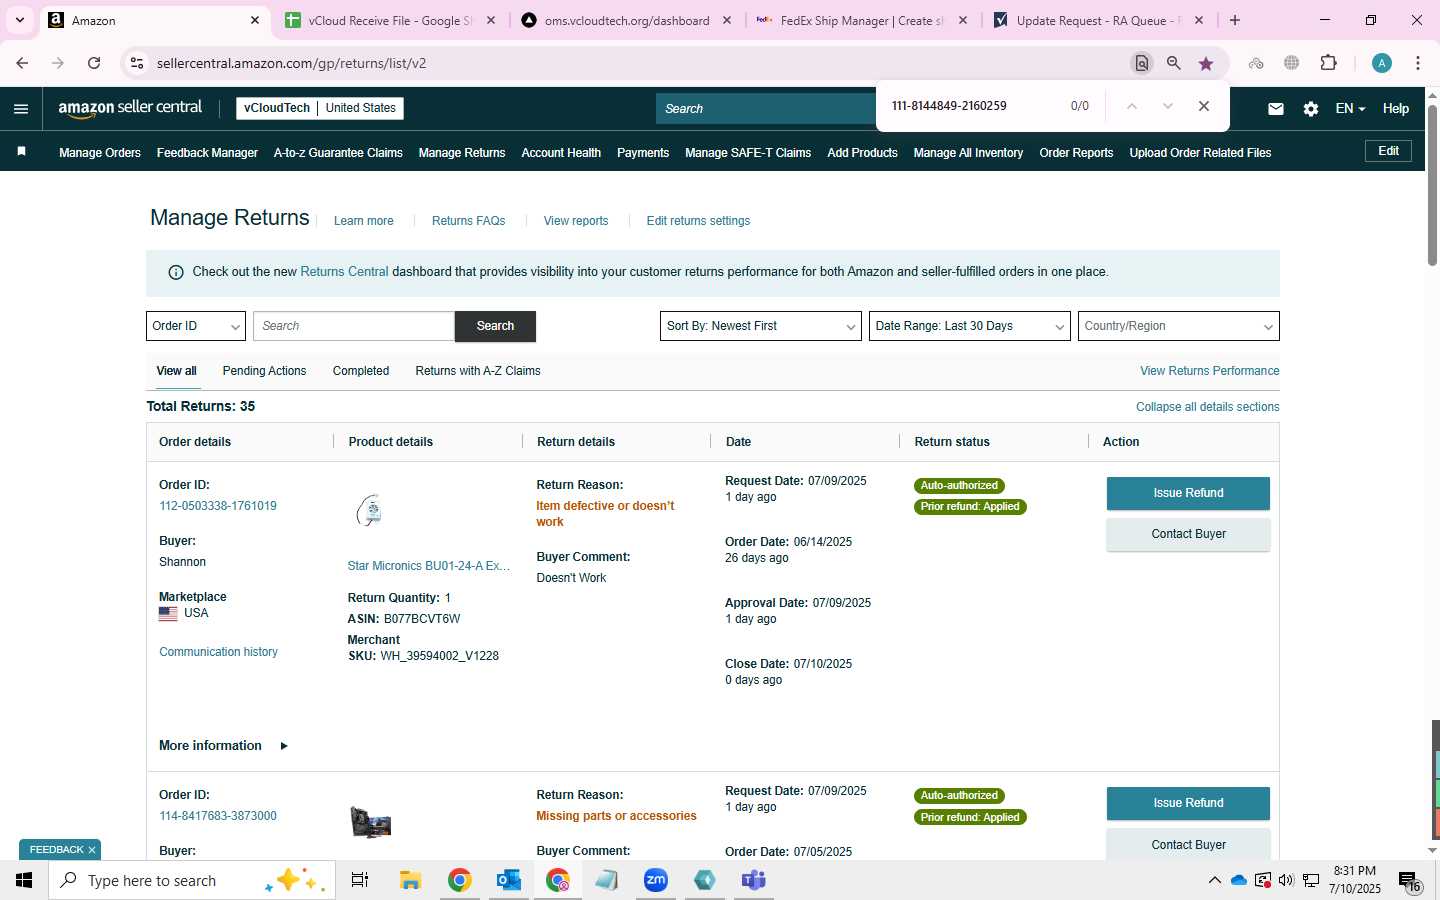Viewport: 1440px width, 900px height.
Task: Close the FEEDBACK widget
Action: coord(92,850)
